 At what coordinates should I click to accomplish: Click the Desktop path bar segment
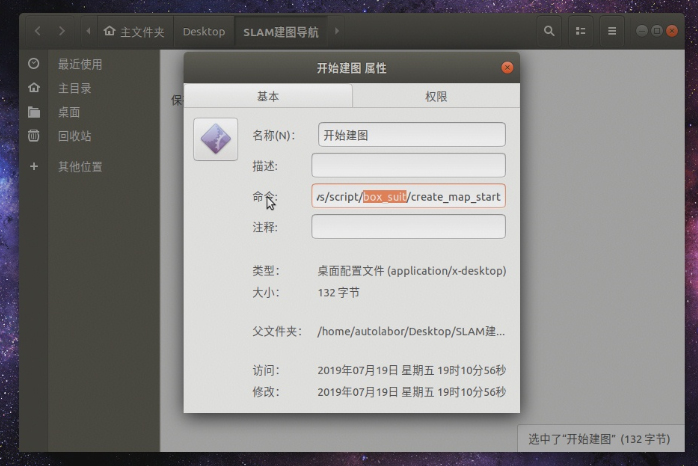204,31
